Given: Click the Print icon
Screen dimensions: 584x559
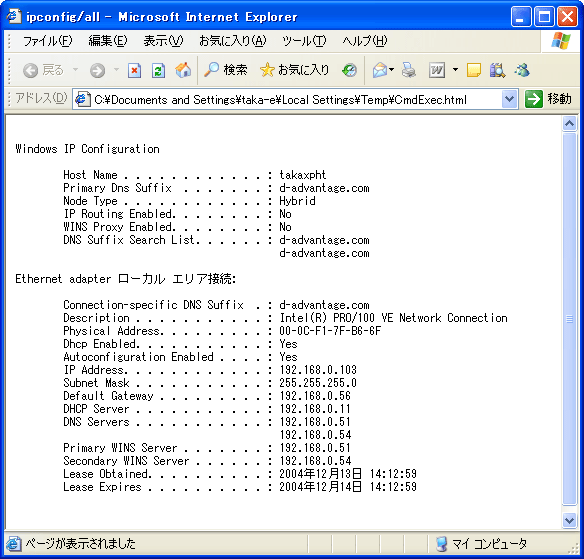Looking at the screenshot, I should pyautogui.click(x=409, y=70).
